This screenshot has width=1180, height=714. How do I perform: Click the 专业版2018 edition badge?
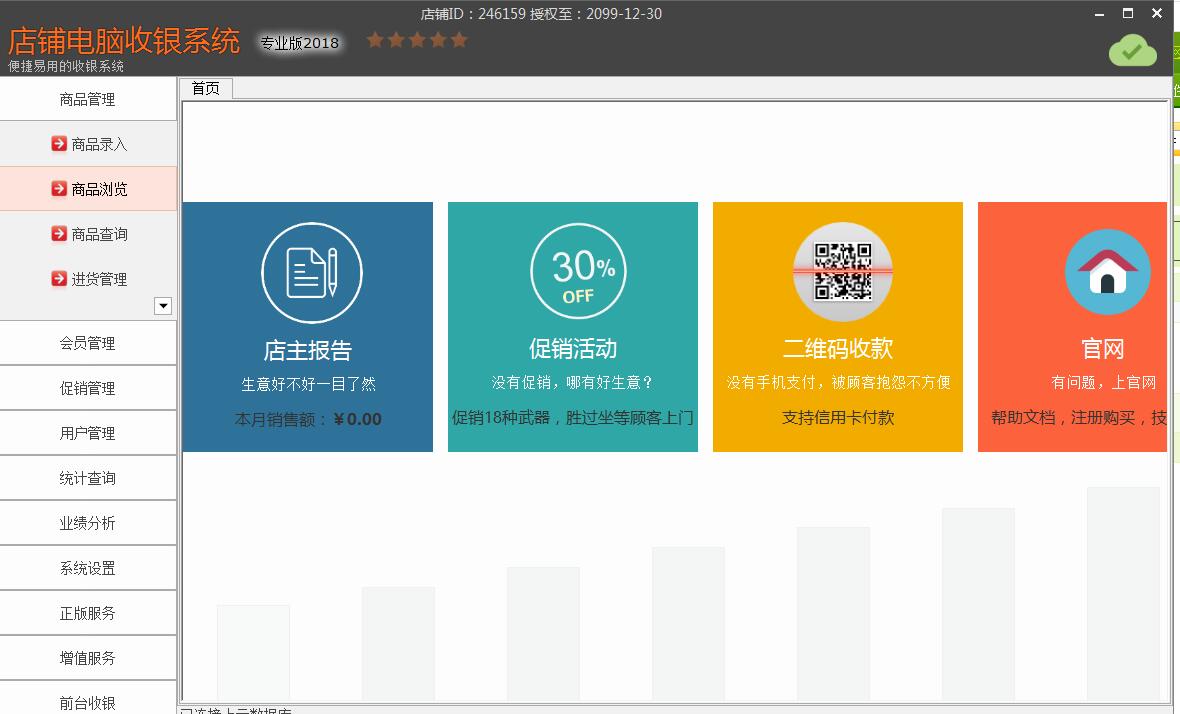300,43
